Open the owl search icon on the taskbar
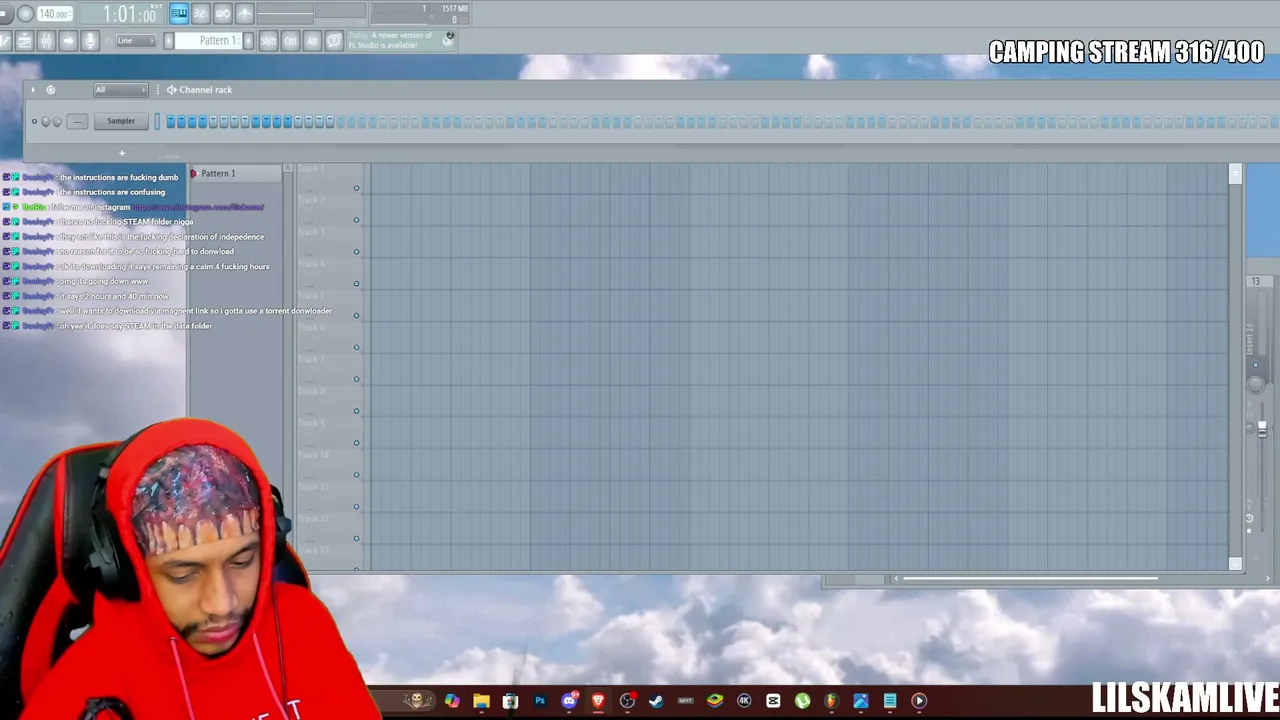 click(419, 701)
